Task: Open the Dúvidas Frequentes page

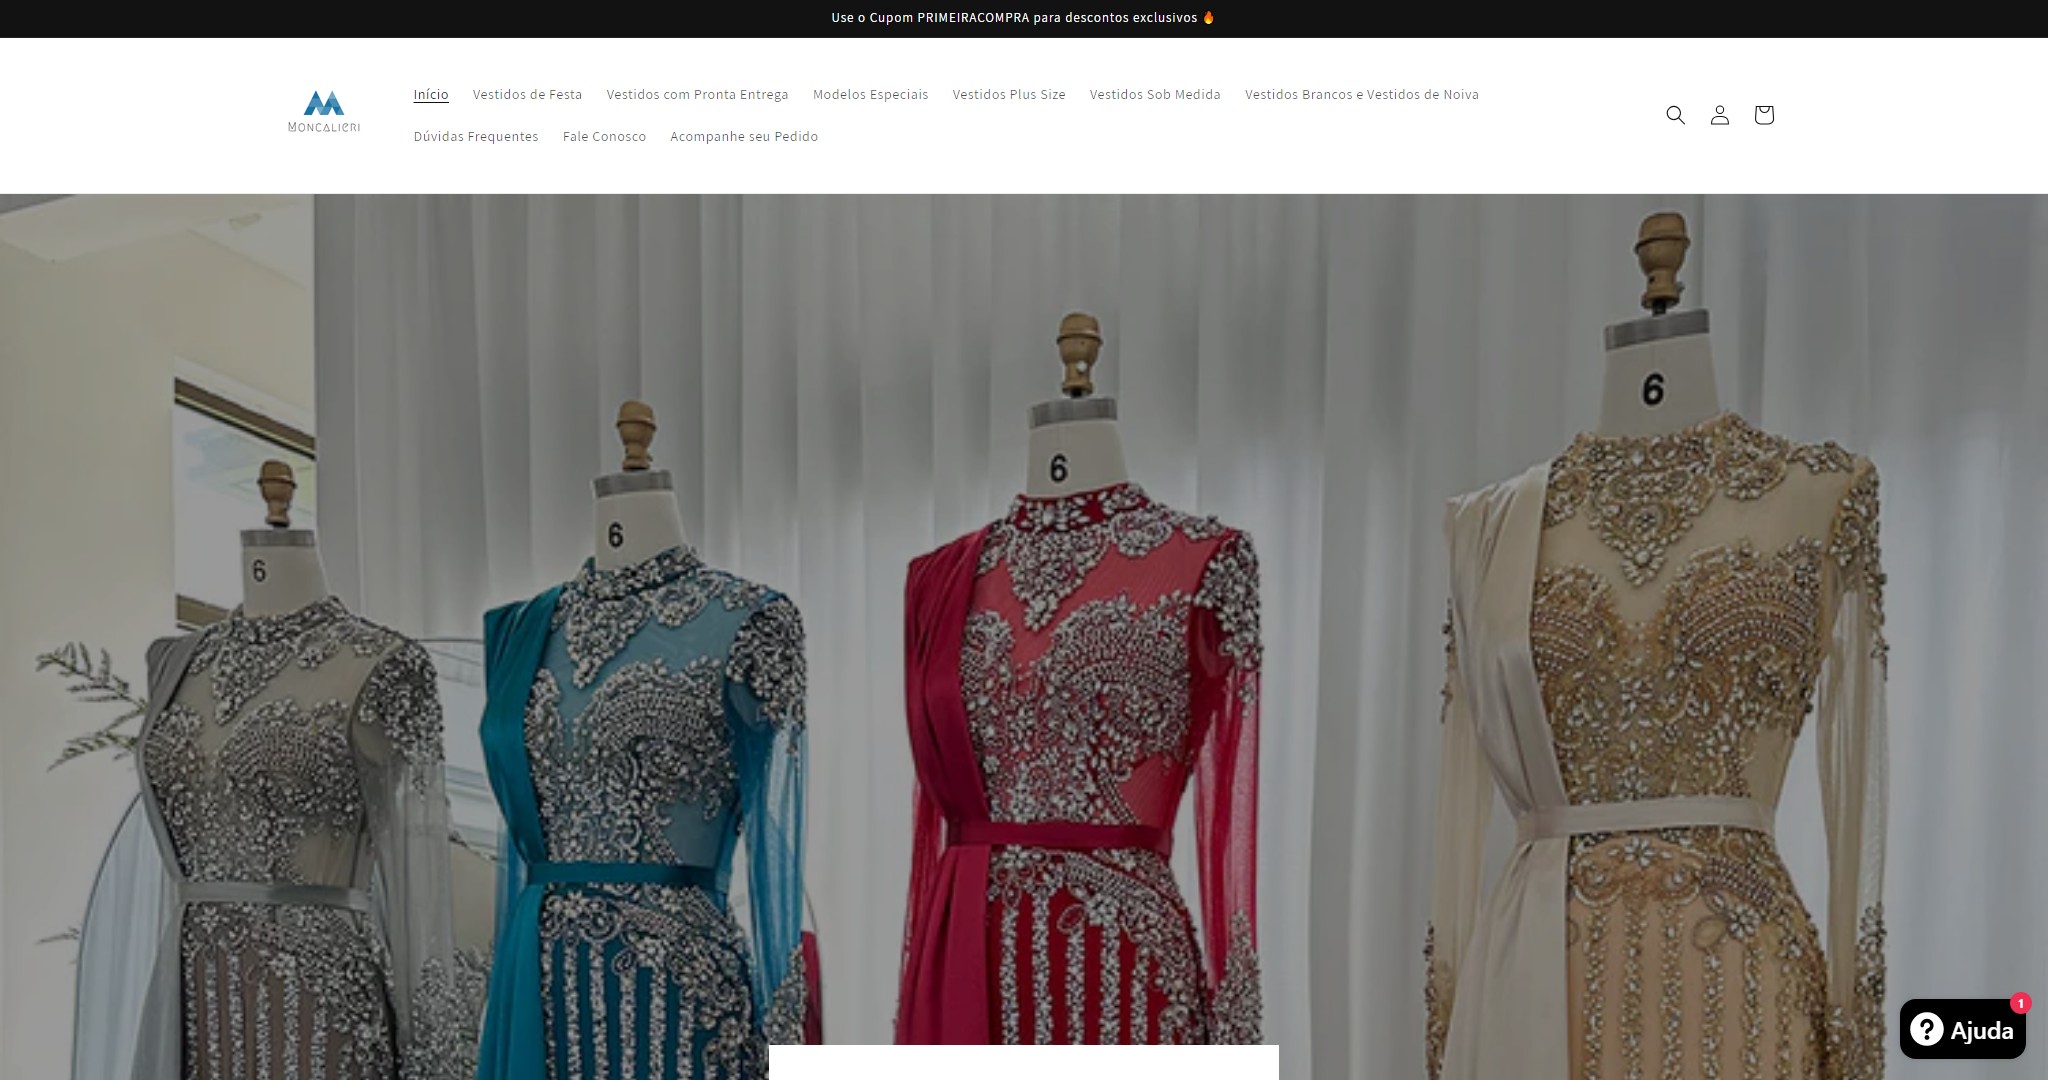Action: 476,136
